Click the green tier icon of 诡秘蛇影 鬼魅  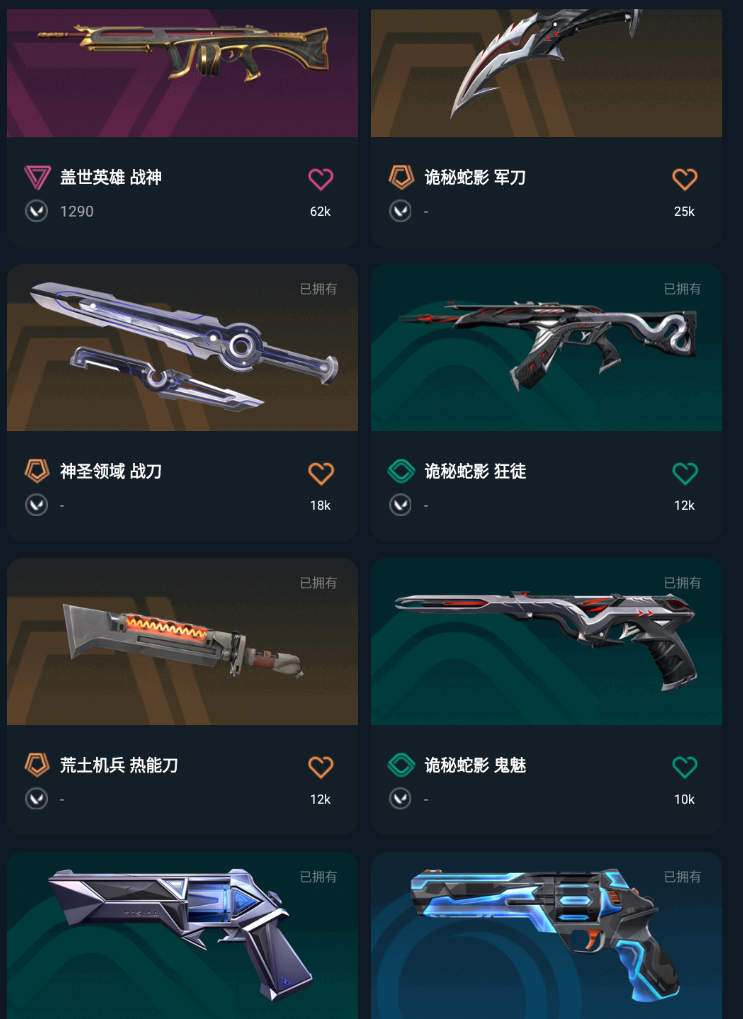401,765
